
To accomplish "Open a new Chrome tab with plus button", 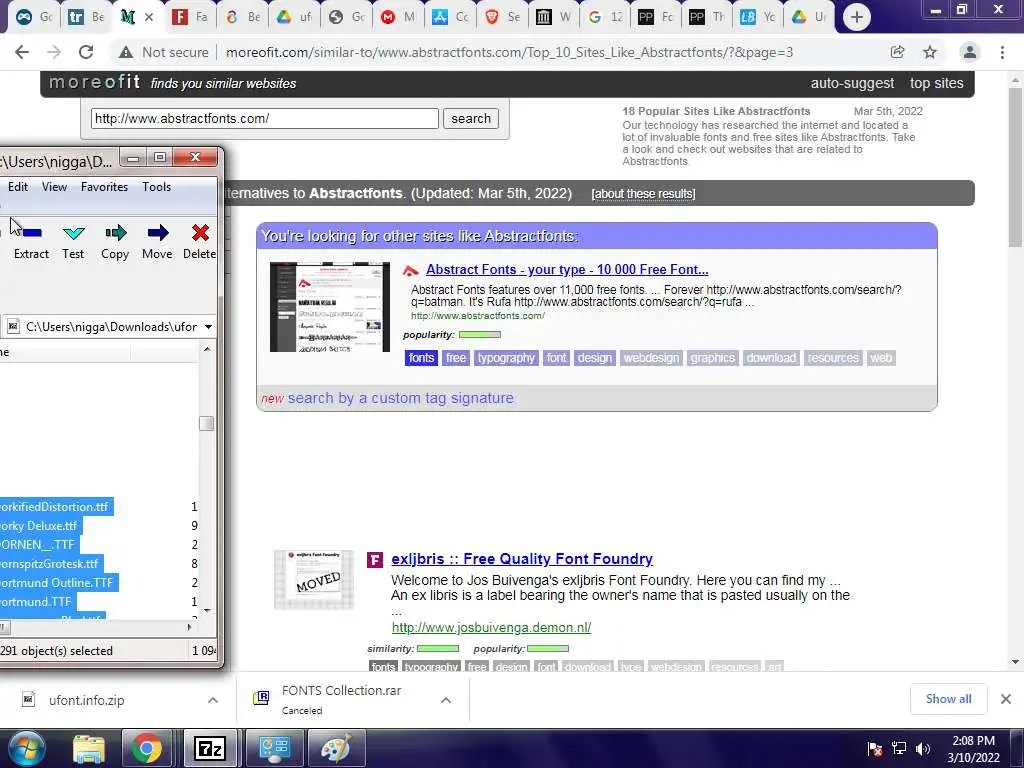I will (x=857, y=17).
